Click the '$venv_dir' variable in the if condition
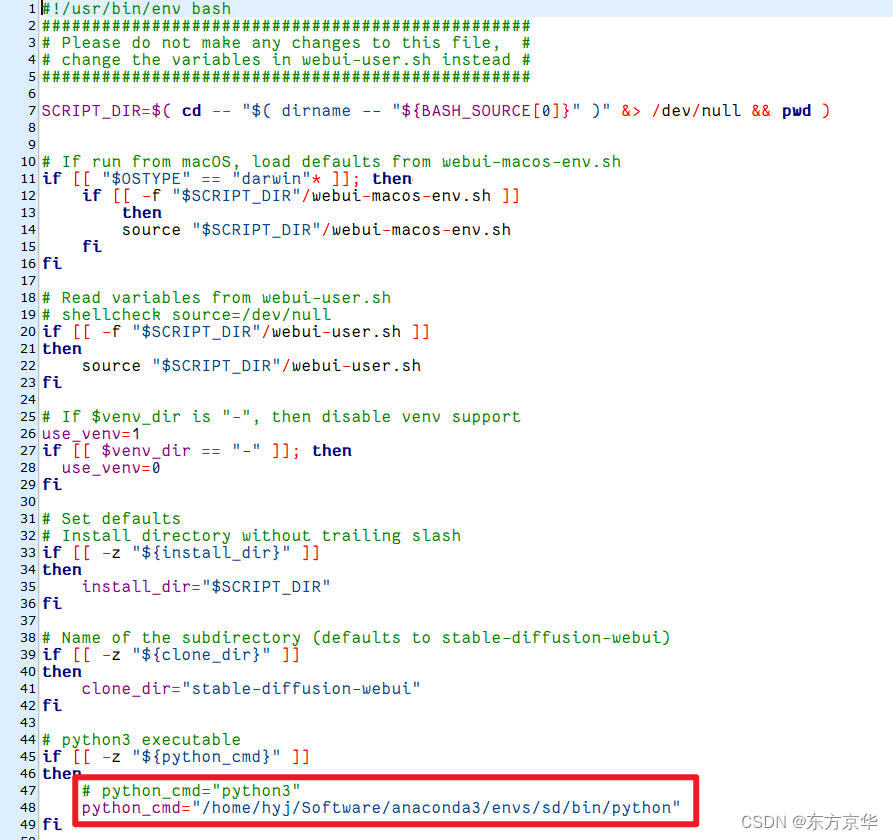This screenshot has width=893, height=840. tap(146, 451)
